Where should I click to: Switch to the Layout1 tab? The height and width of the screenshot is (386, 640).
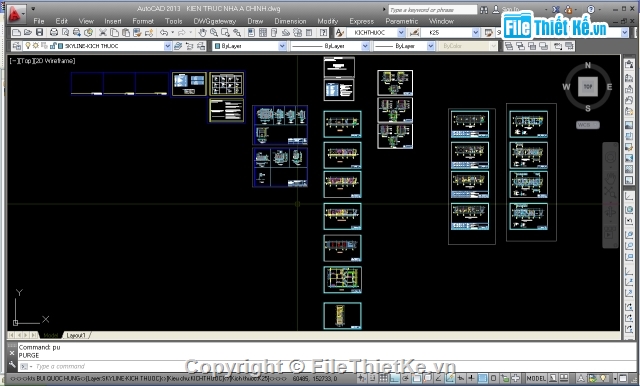pyautogui.click(x=76, y=335)
